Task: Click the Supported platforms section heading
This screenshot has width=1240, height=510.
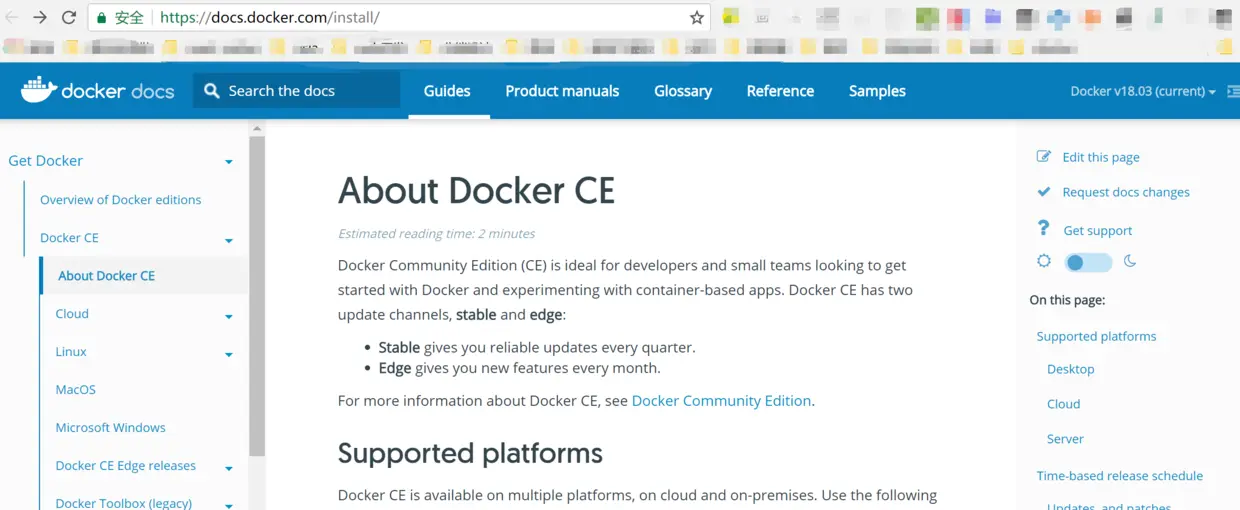Action: pyautogui.click(x=470, y=453)
